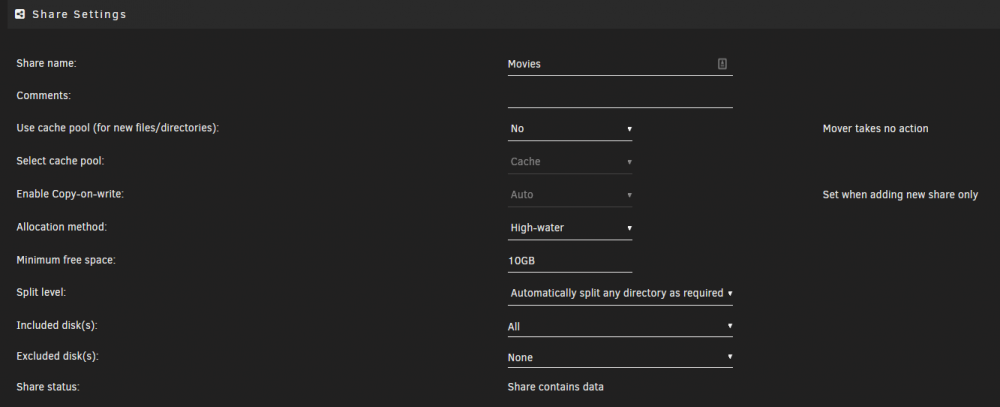Click the icon inside Share name field
The width and height of the screenshot is (1000, 407).
pyautogui.click(x=722, y=64)
